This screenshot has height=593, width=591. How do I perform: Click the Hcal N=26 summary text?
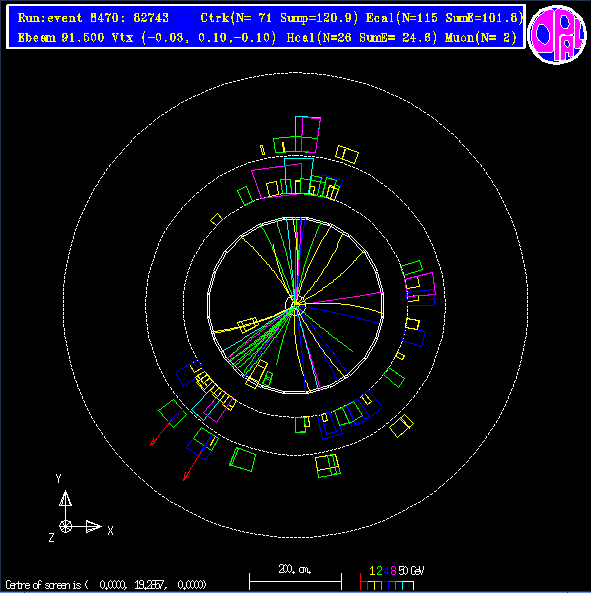click(x=362, y=37)
